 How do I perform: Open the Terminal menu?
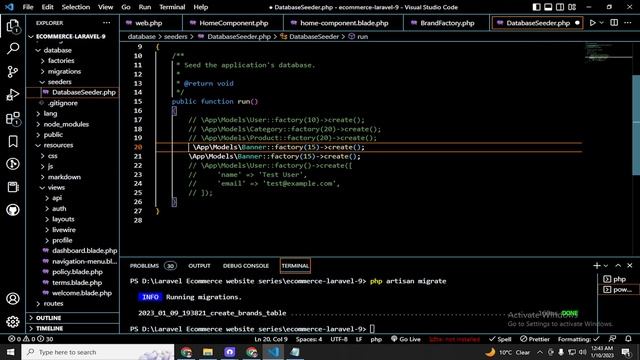(x=172, y=7)
